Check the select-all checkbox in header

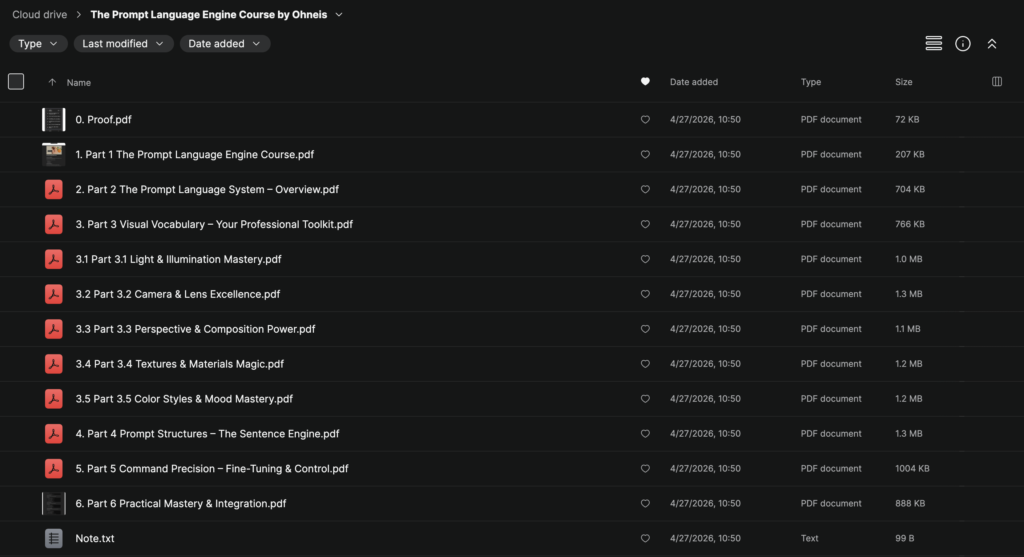tap(16, 82)
